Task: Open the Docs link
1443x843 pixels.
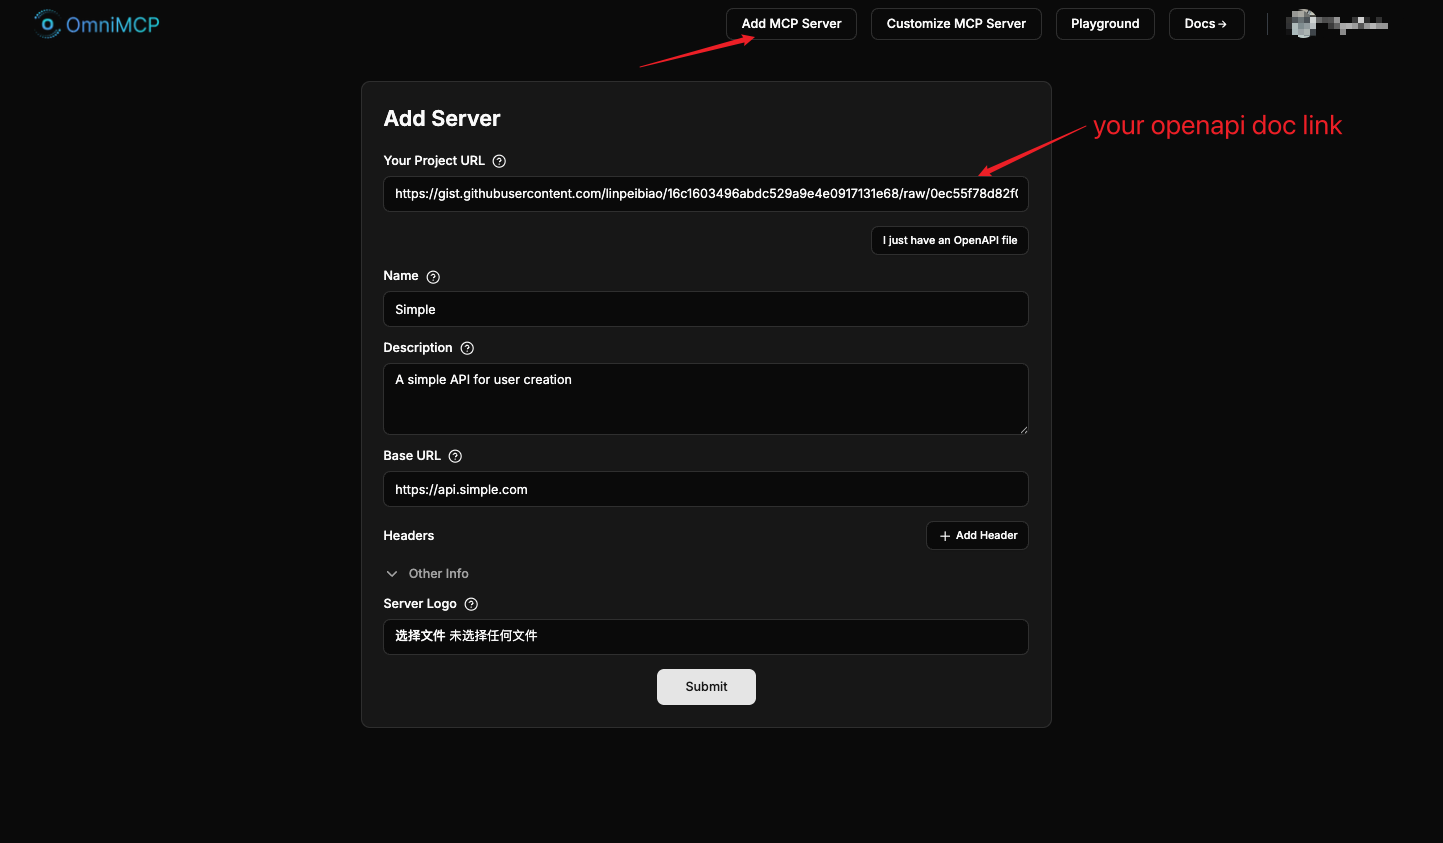Action: pyautogui.click(x=1206, y=24)
